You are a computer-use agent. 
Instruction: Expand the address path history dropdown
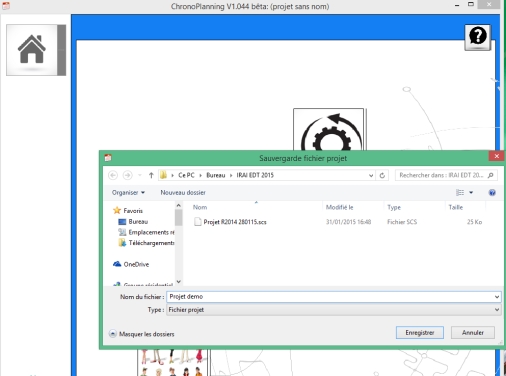click(x=371, y=175)
